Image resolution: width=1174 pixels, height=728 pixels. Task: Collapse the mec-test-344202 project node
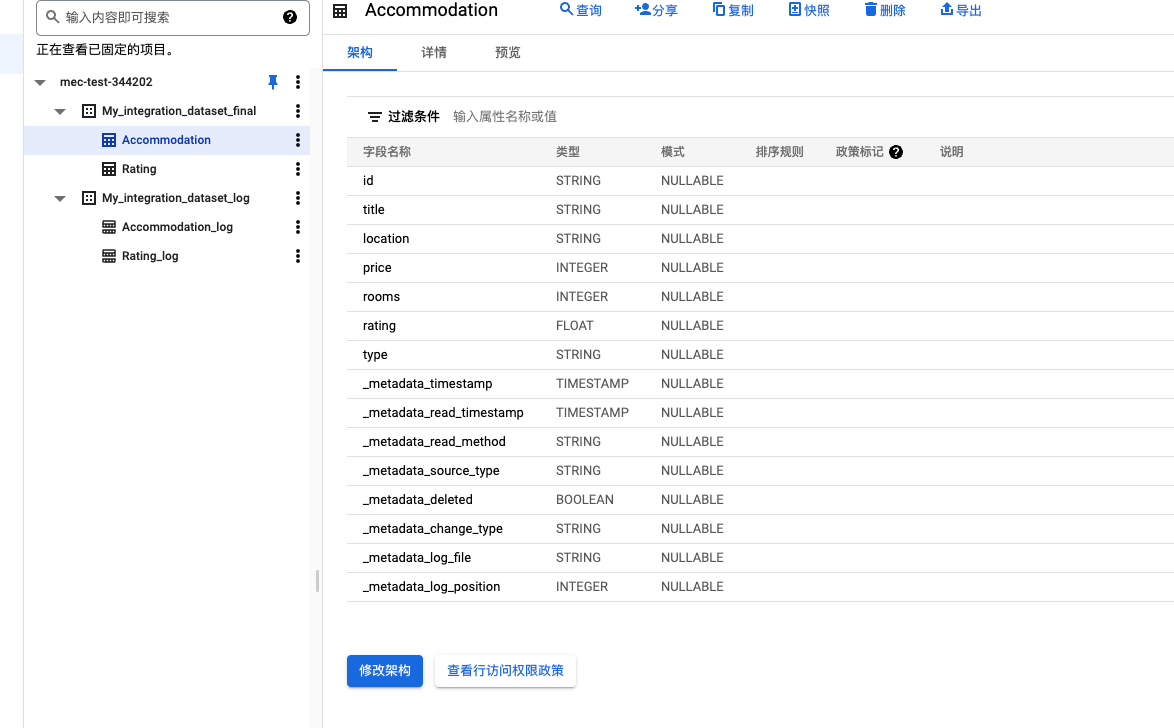40,82
